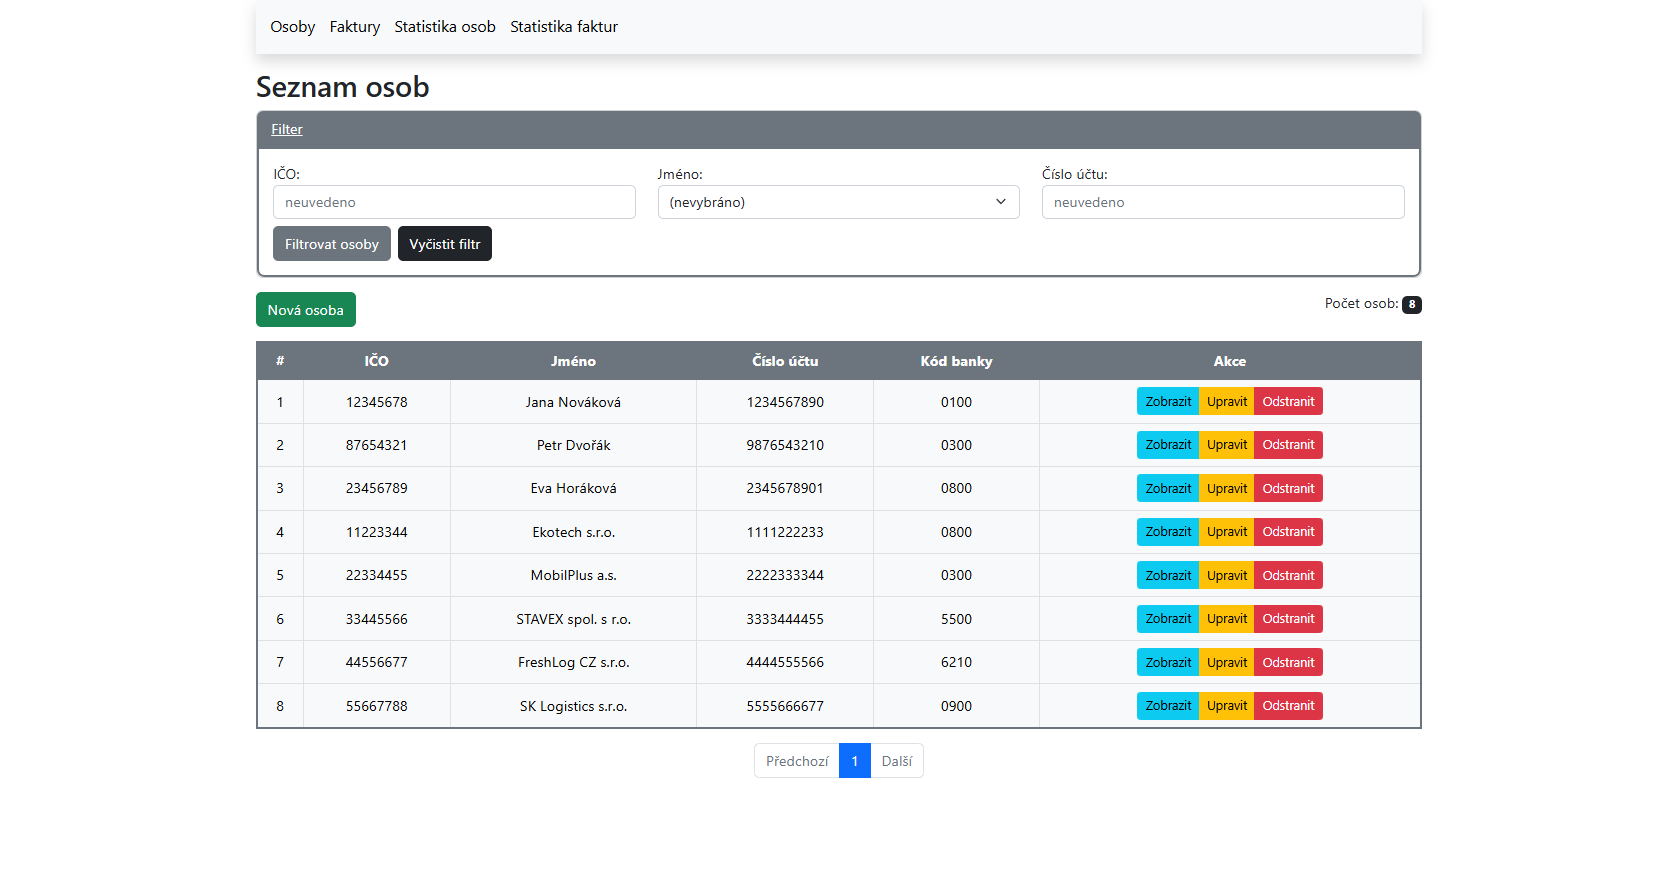Click the Vyčistit filtr button
1678x882 pixels.
pyautogui.click(x=444, y=244)
